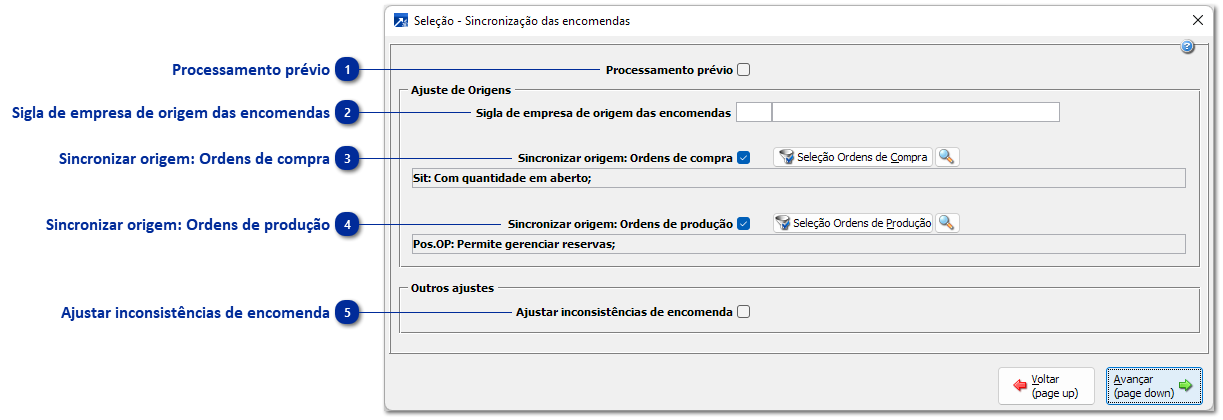Open Seleção Ordens de Compra filter button
Image resolution: width=1223 pixels, height=420 pixels.
point(853,157)
